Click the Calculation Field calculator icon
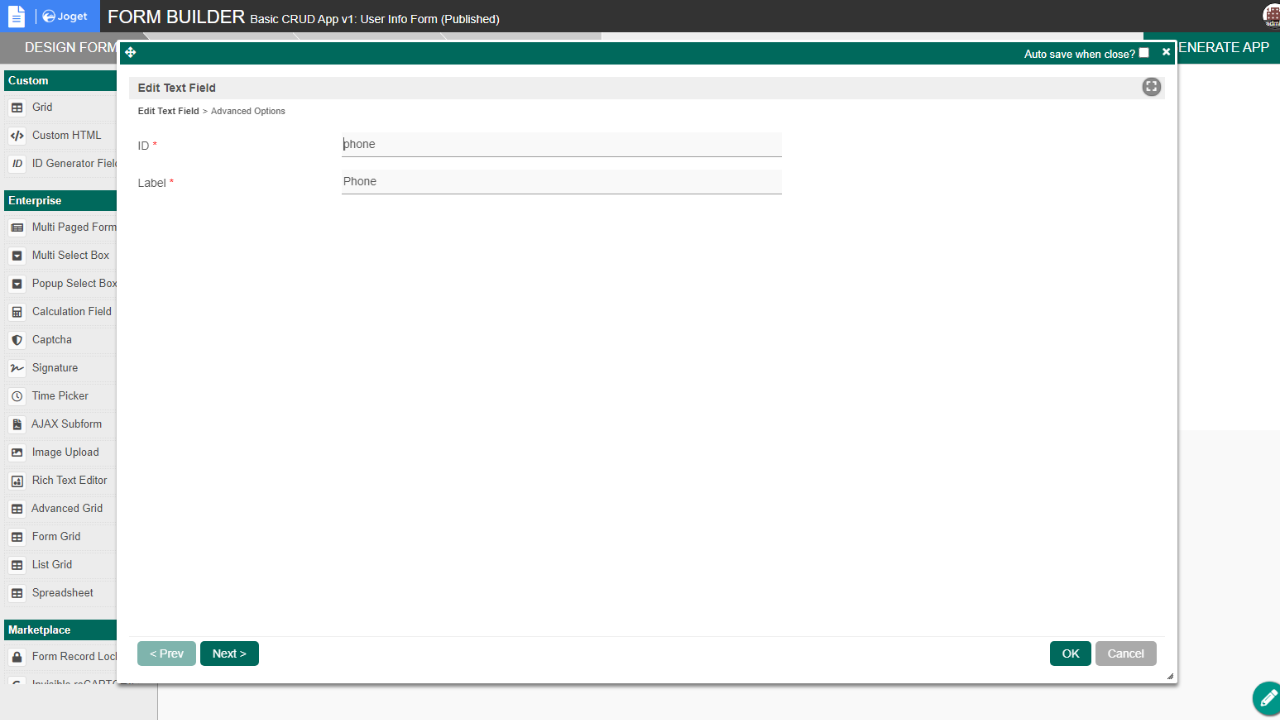The image size is (1280, 720). tap(17, 312)
